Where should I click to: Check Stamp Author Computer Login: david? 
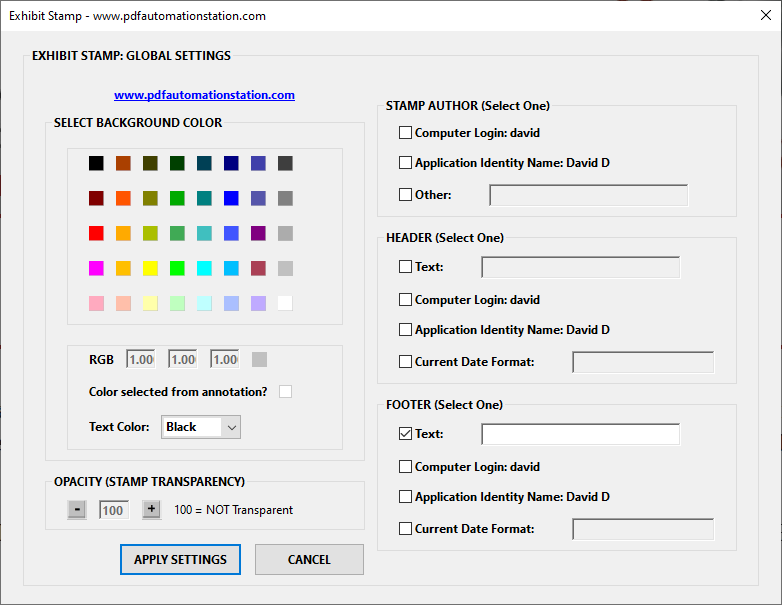pos(405,133)
